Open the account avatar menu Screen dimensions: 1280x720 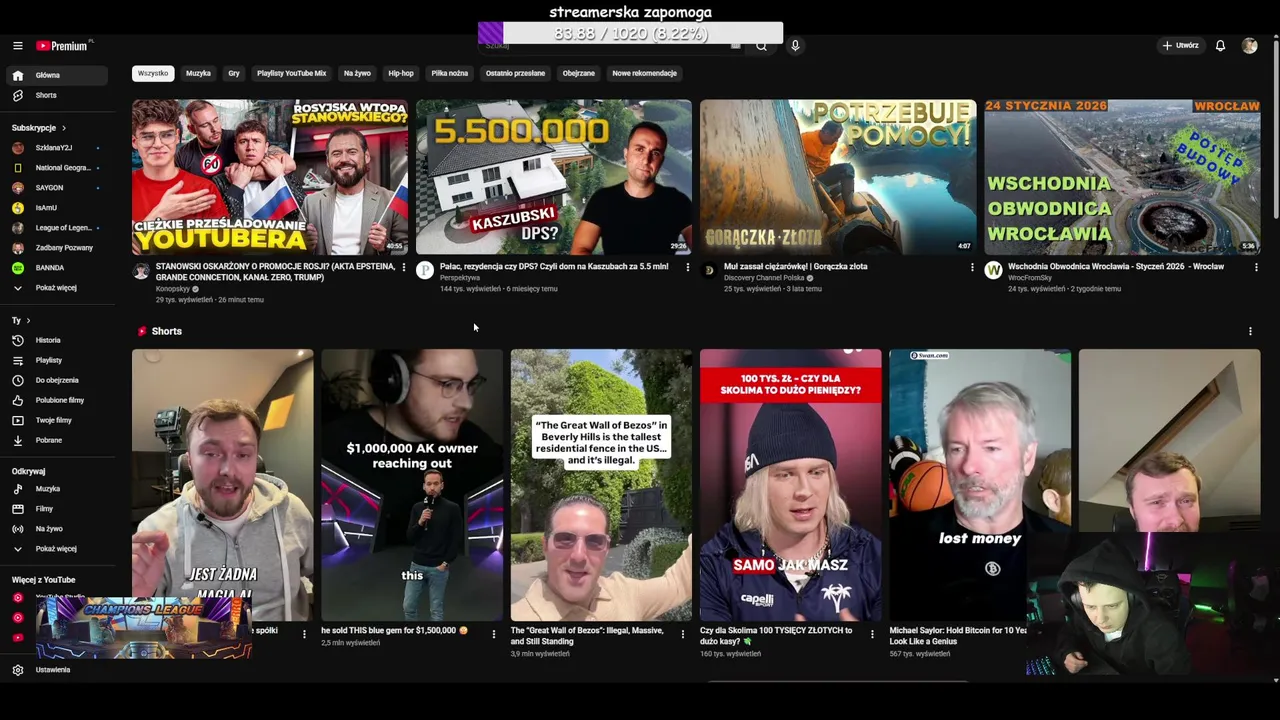[1249, 46]
